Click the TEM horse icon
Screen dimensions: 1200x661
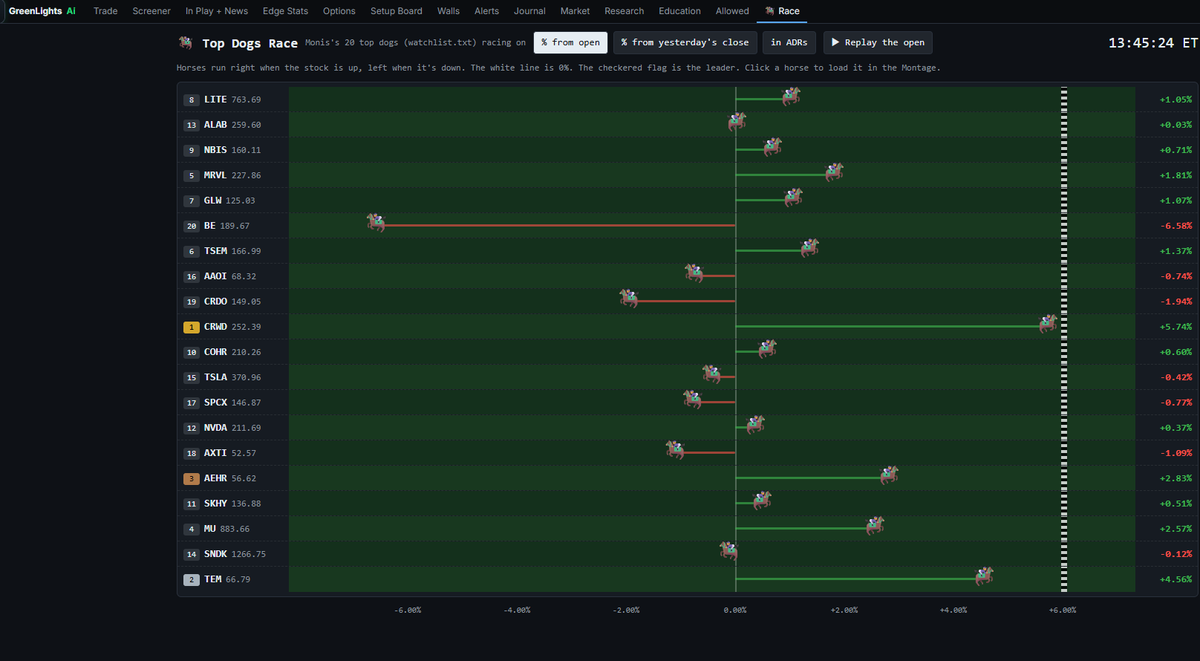coord(984,575)
